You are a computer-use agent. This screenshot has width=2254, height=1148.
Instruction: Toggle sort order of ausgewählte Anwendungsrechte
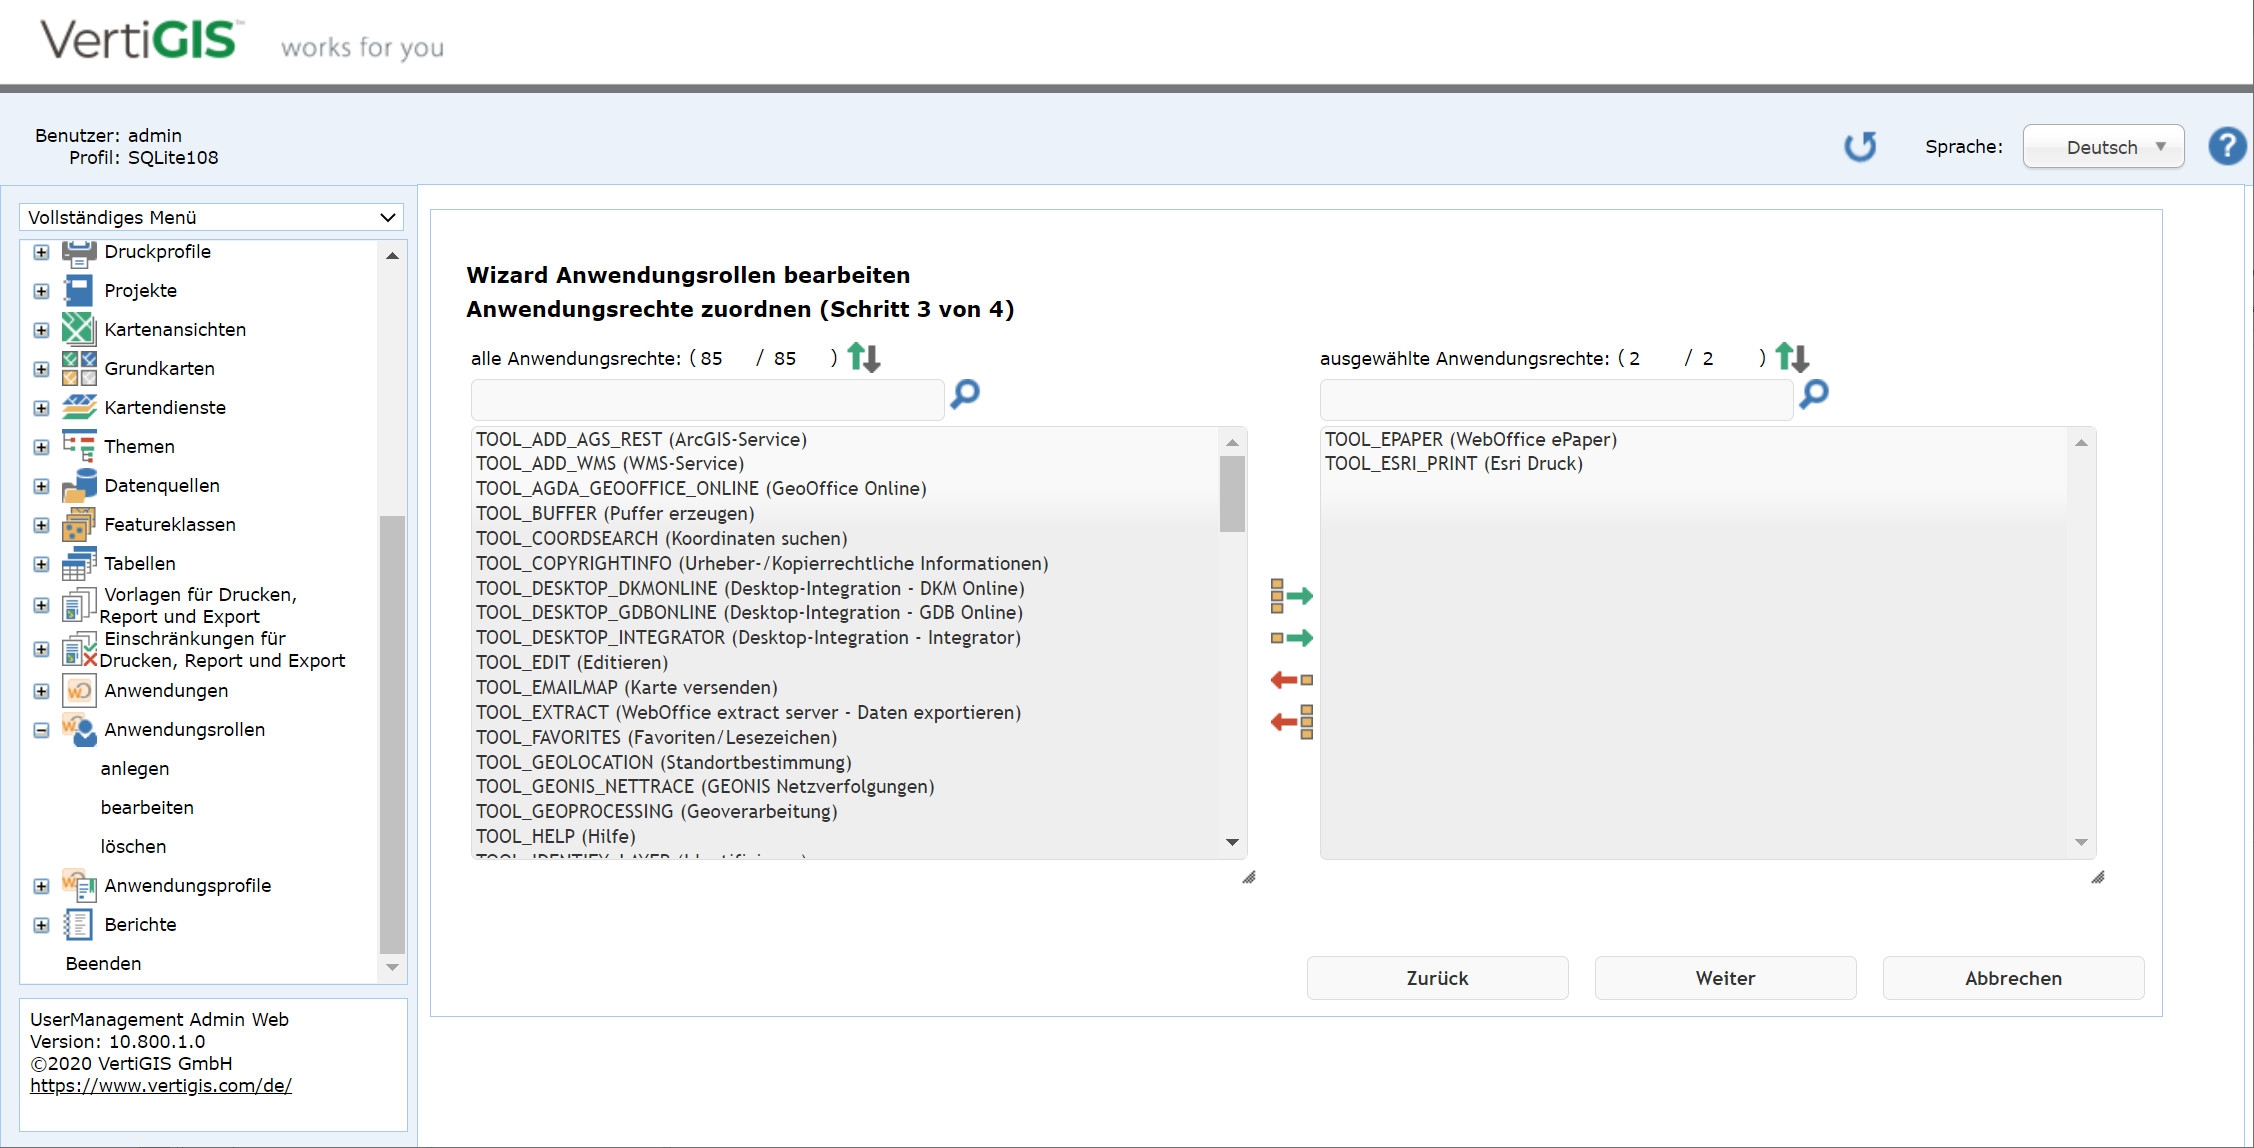1792,357
